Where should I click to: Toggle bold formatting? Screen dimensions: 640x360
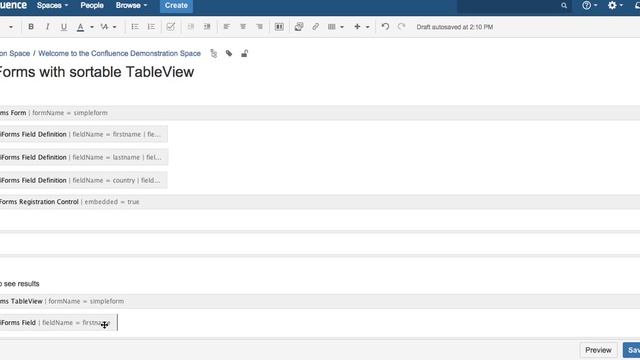tap(31, 27)
